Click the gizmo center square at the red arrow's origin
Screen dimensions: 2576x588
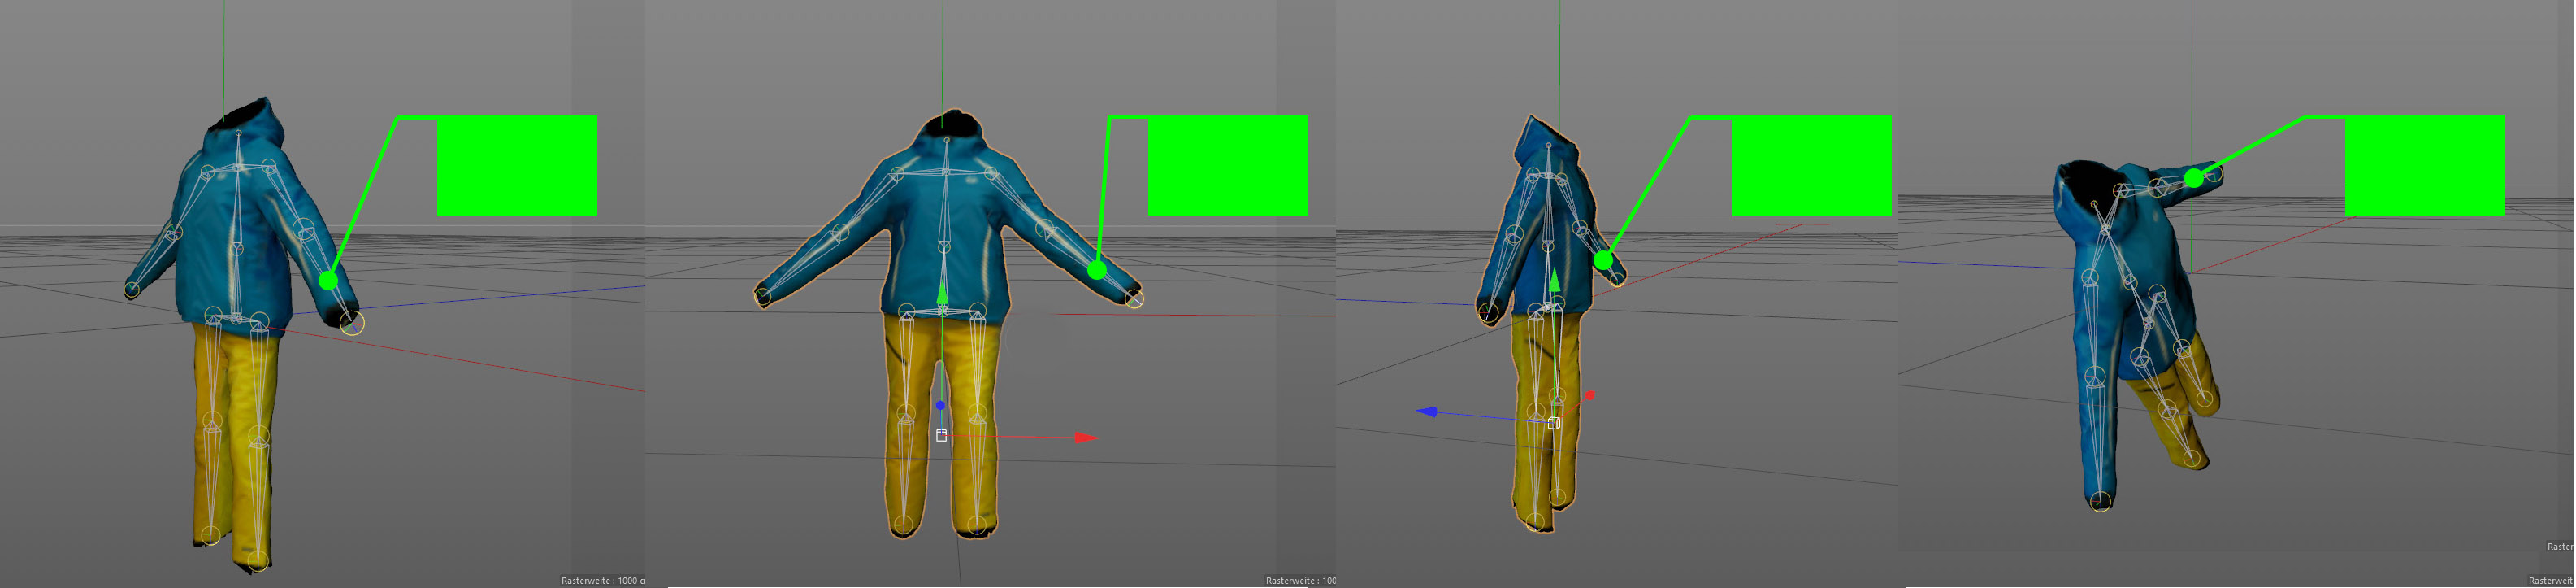point(941,435)
